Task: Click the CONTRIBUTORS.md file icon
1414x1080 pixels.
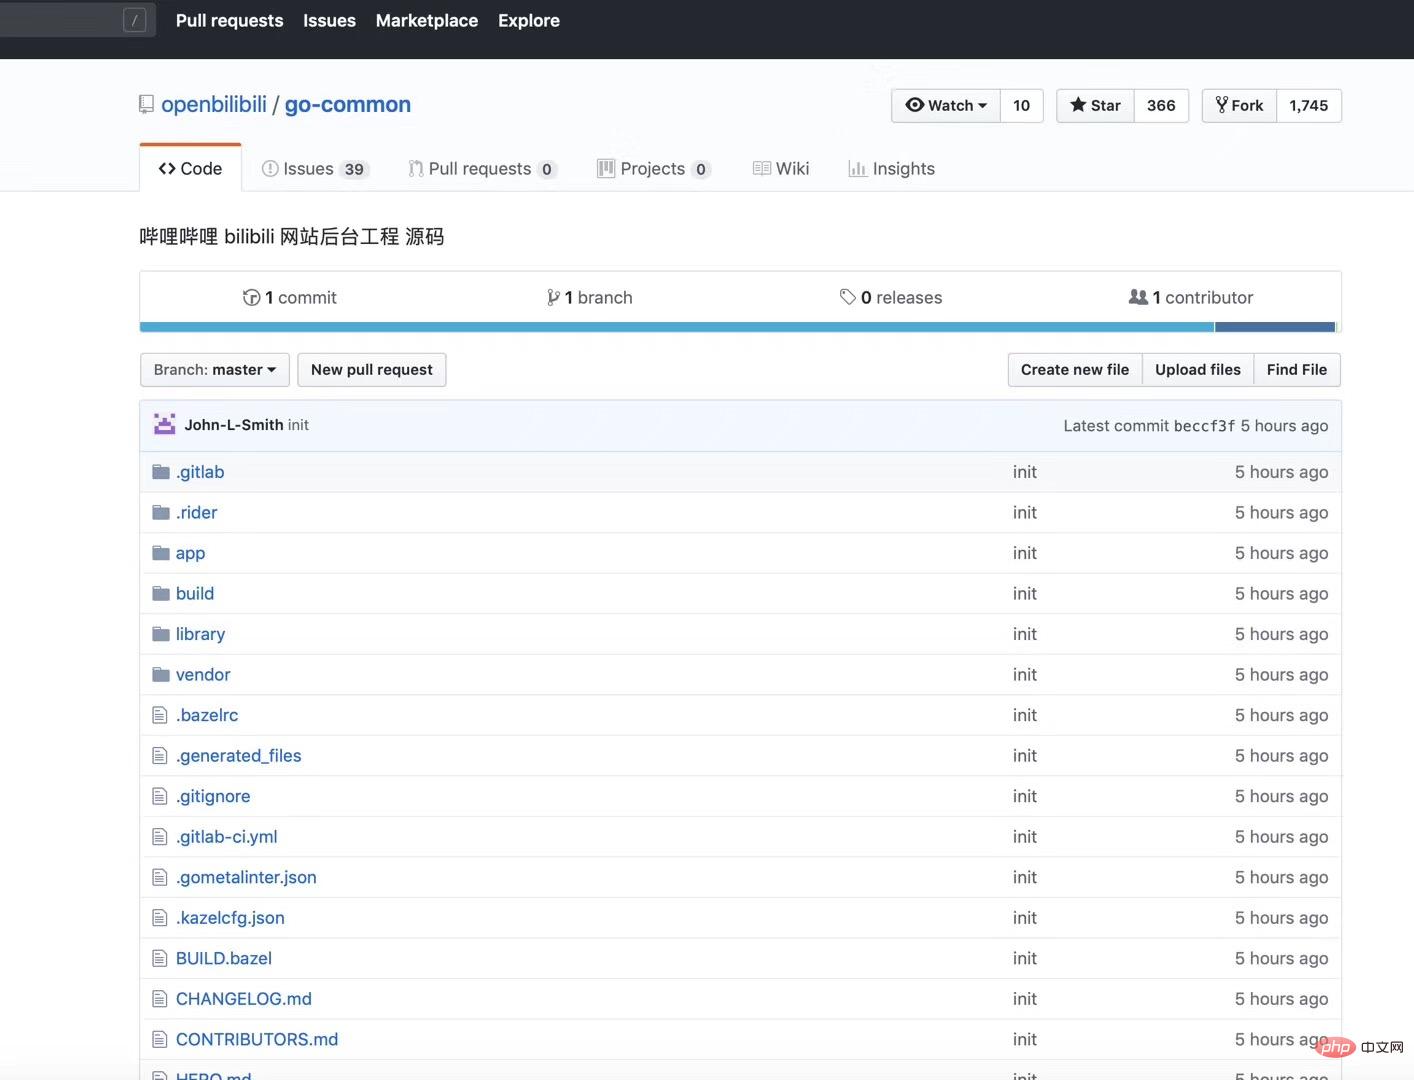Action: point(159,1039)
